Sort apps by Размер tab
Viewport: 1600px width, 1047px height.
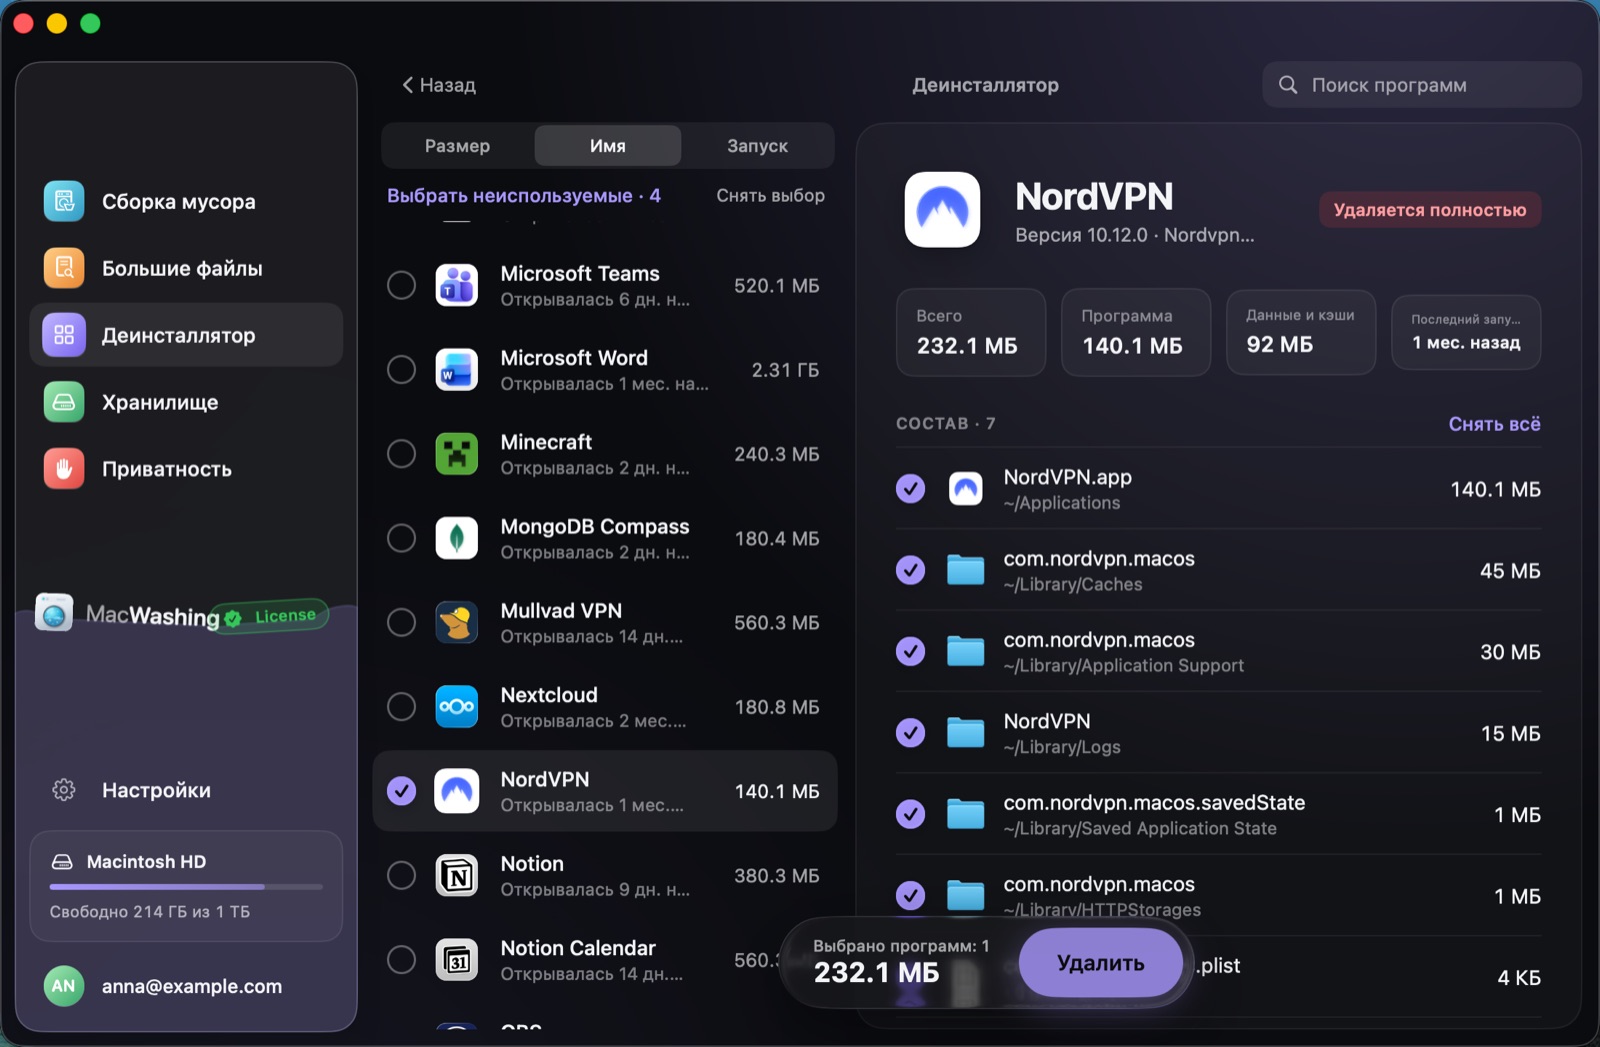pos(458,146)
